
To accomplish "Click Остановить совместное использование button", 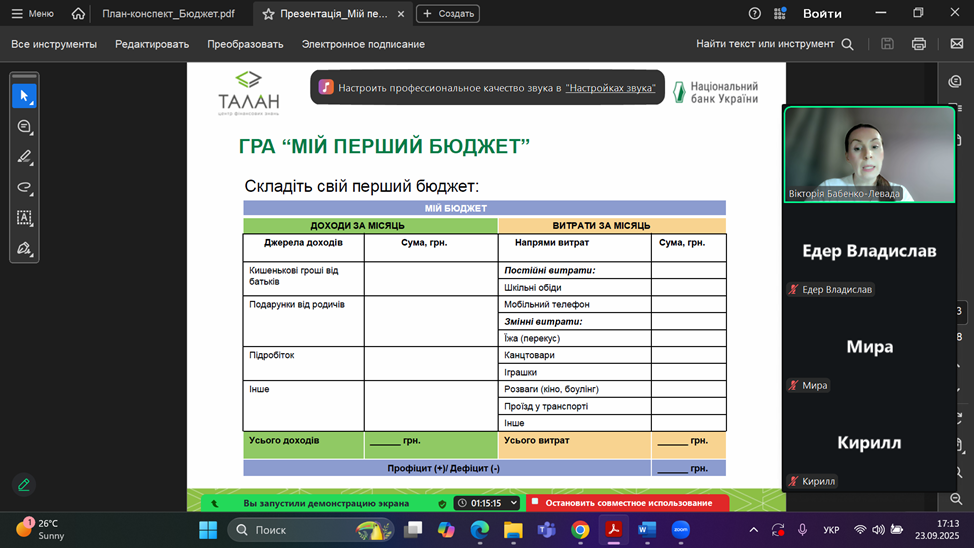I will (x=627, y=503).
